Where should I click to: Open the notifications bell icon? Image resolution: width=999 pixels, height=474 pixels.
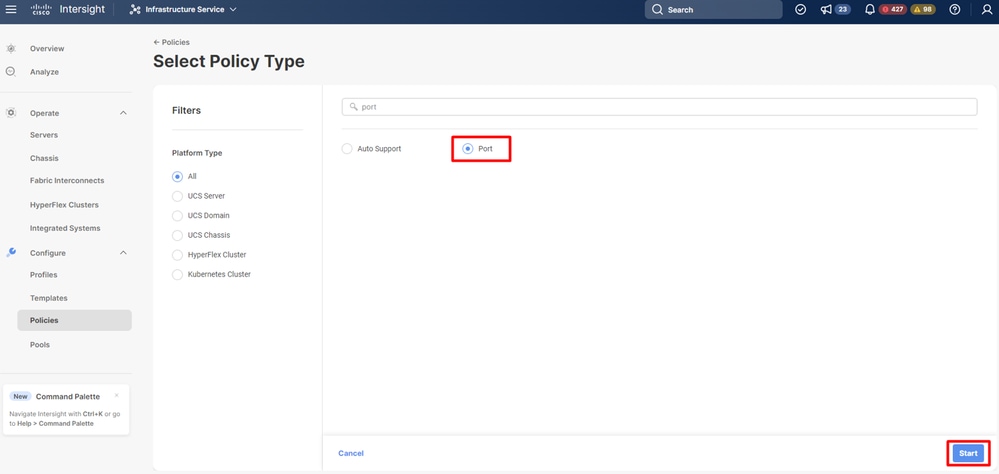coord(870,10)
